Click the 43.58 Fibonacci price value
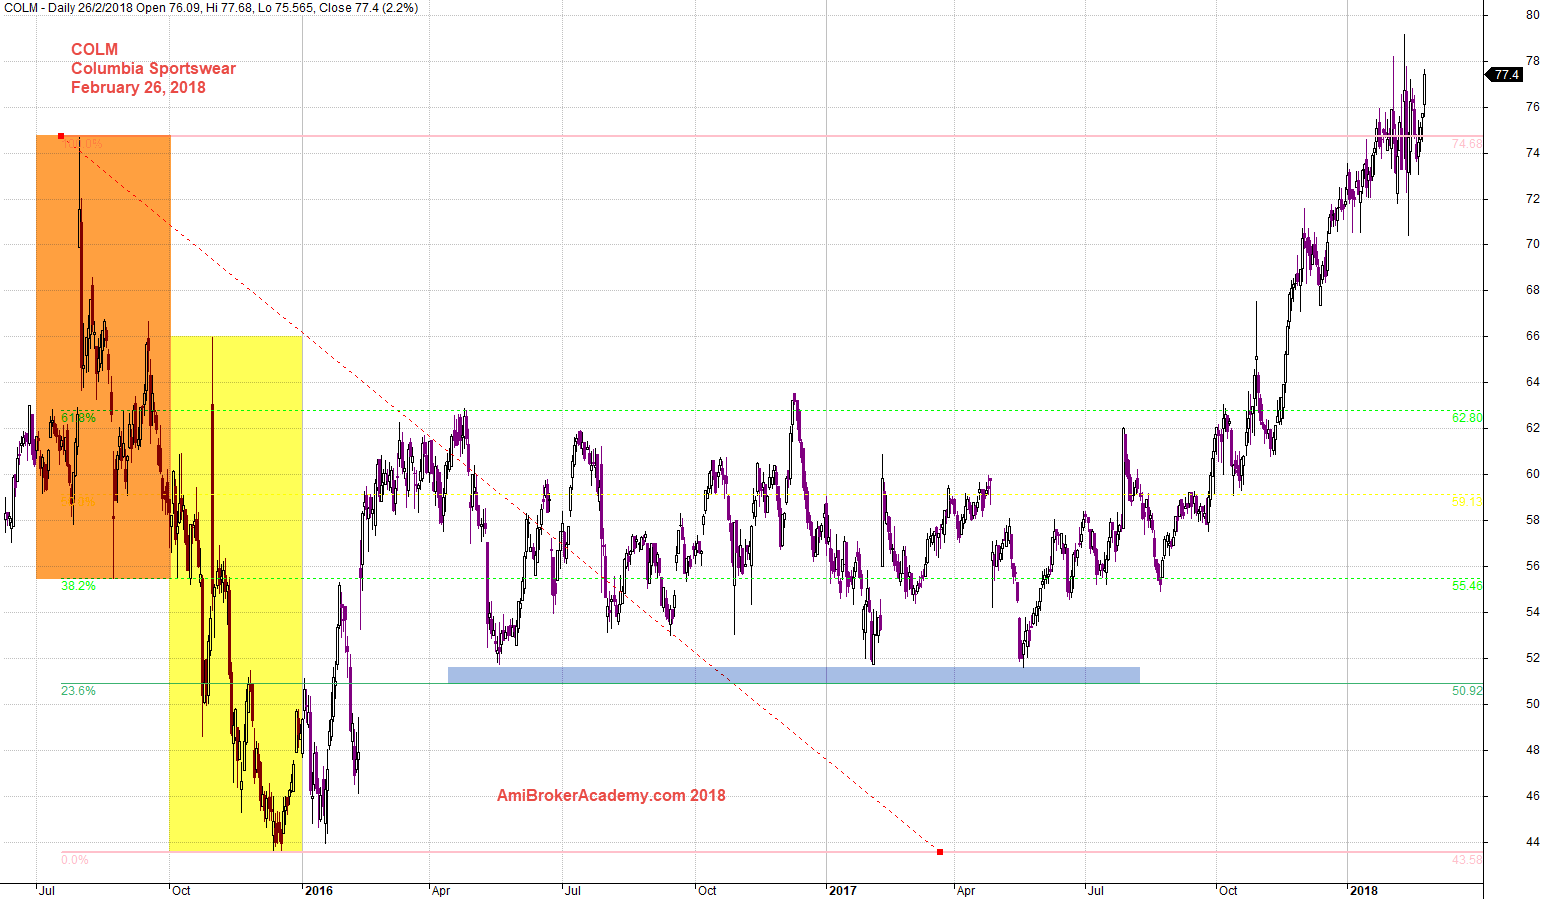Screen dimensions: 1544x899 tap(1467, 859)
